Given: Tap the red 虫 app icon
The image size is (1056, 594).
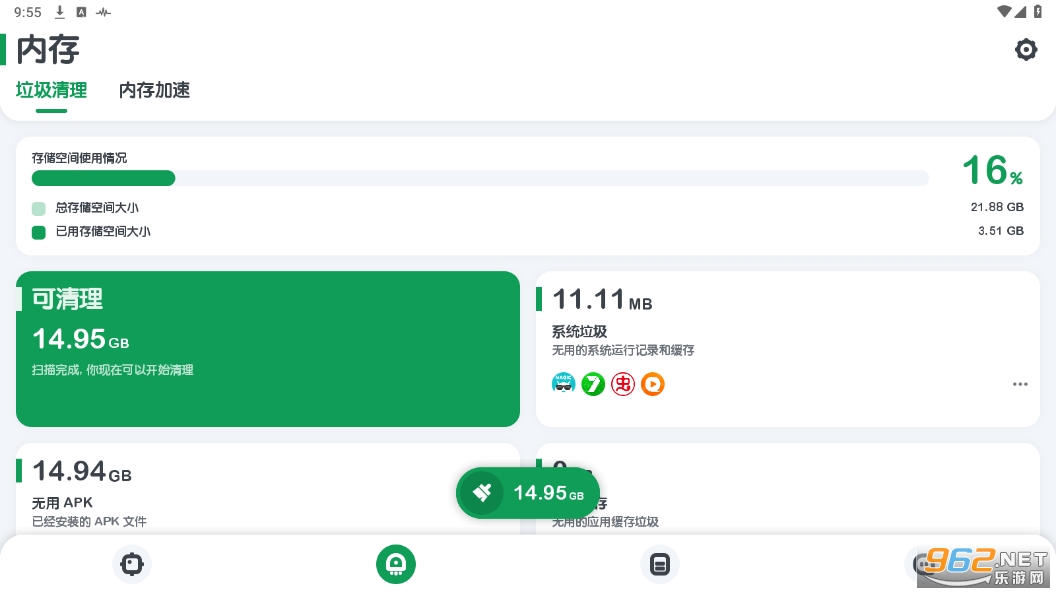Looking at the screenshot, I should tap(623, 383).
